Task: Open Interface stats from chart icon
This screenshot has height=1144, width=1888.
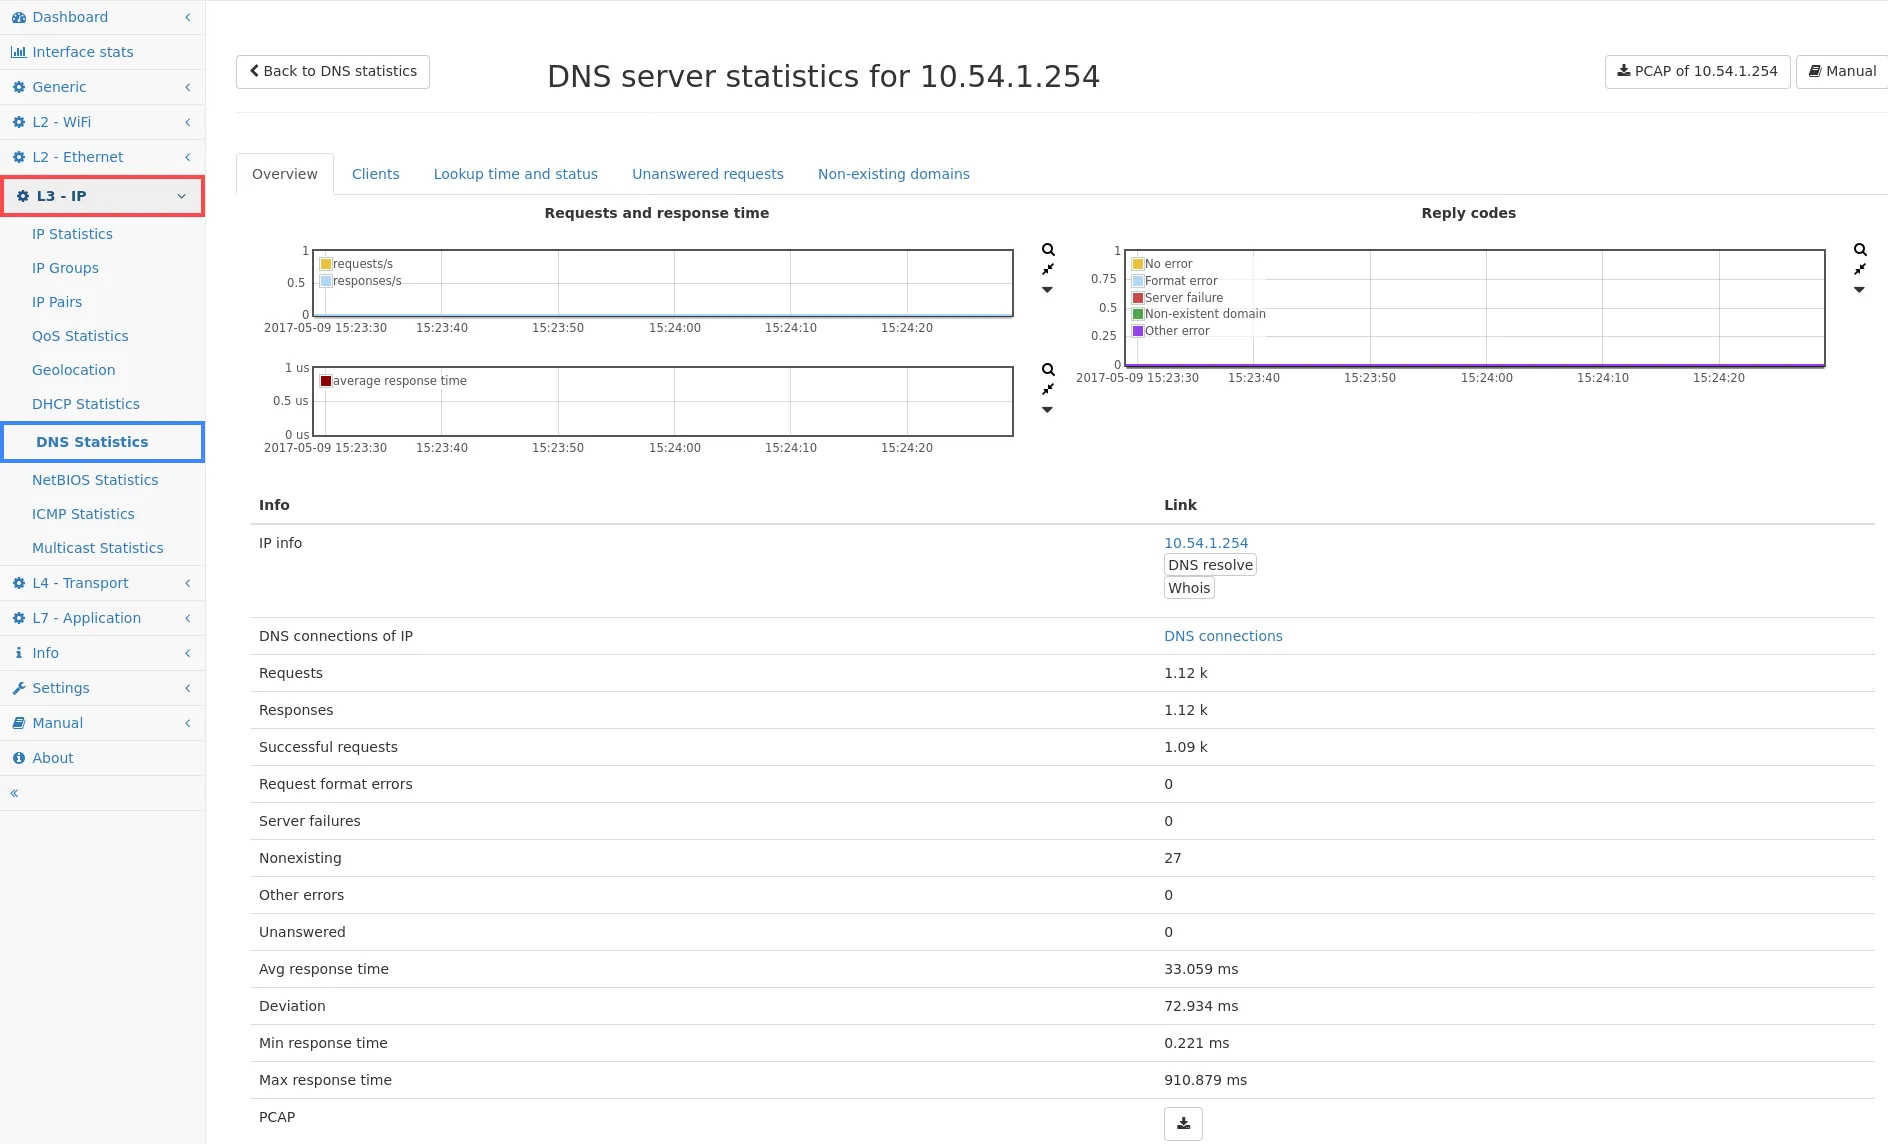Action: pos(18,52)
